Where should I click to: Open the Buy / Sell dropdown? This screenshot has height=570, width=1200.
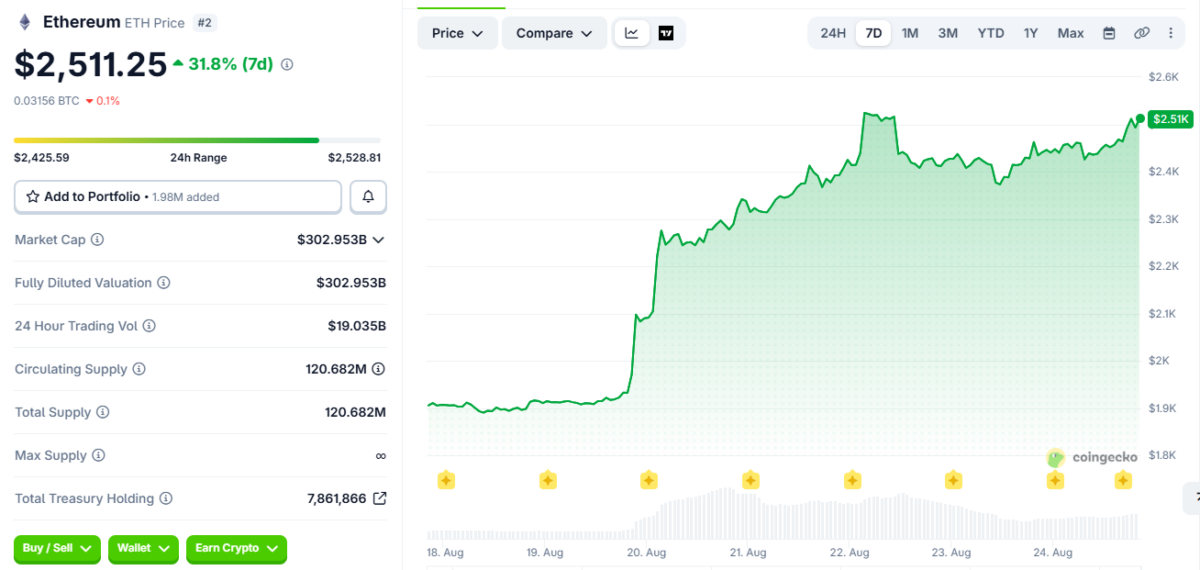(57, 548)
